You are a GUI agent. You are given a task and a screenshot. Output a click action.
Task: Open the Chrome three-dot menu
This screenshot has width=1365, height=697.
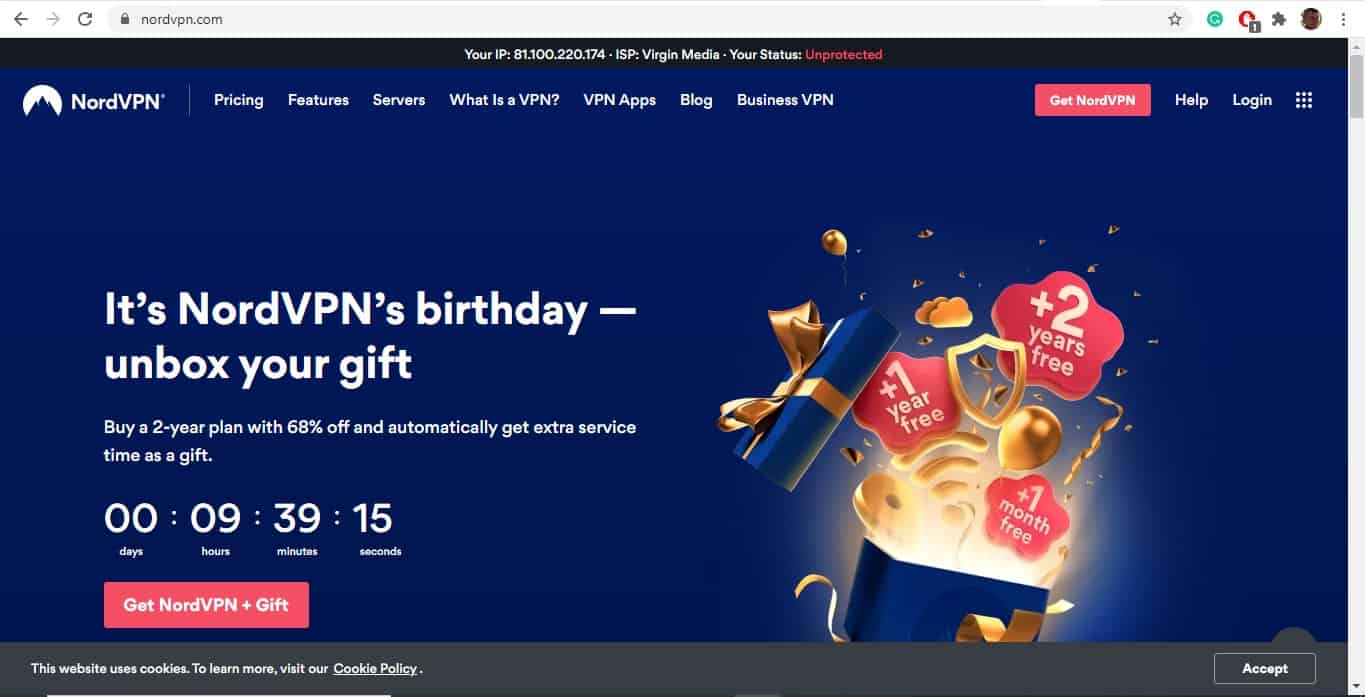tap(1343, 19)
